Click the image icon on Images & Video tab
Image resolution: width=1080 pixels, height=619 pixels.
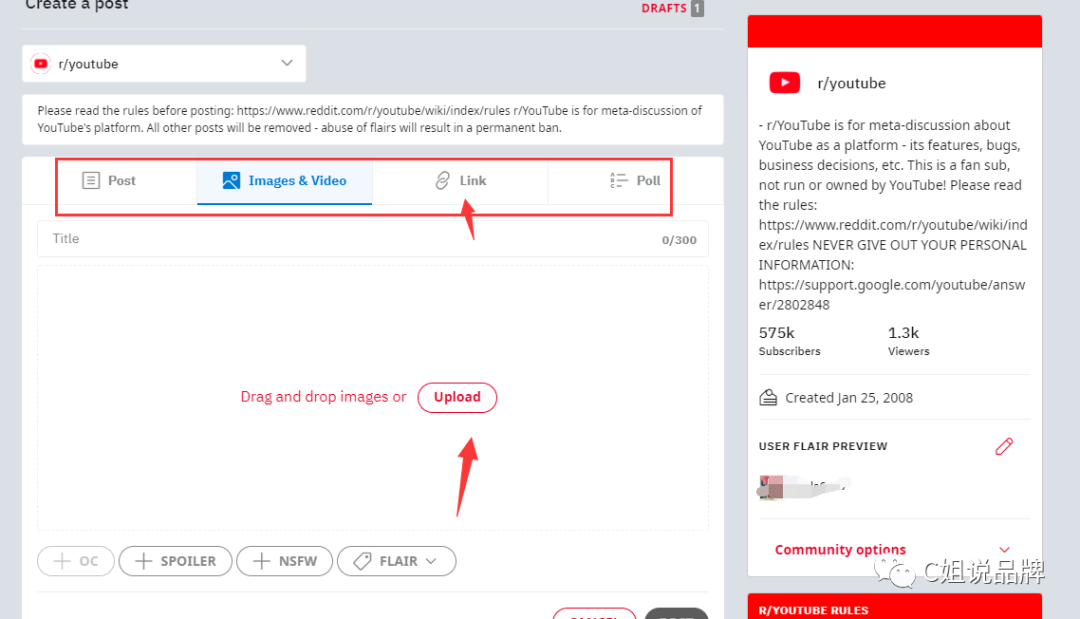coord(231,180)
